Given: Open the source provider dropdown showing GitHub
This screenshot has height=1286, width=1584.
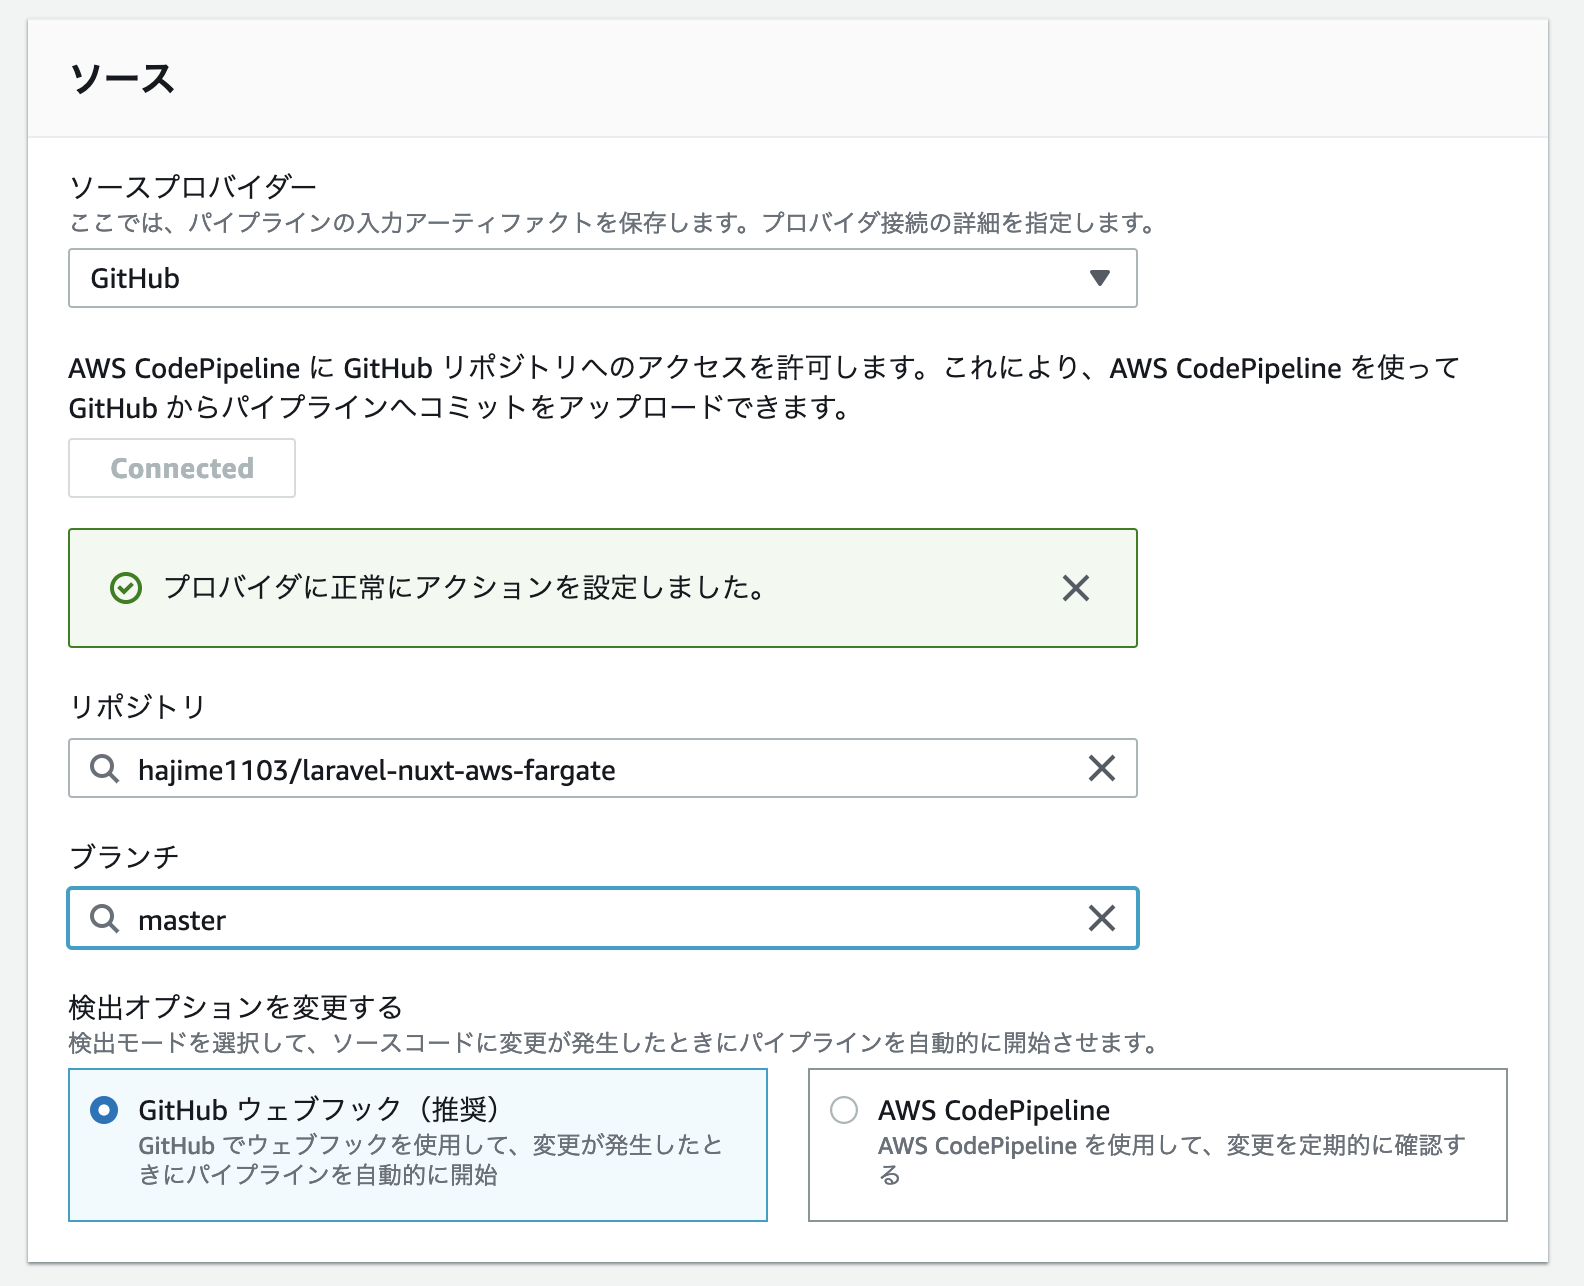Looking at the screenshot, I should tap(602, 278).
